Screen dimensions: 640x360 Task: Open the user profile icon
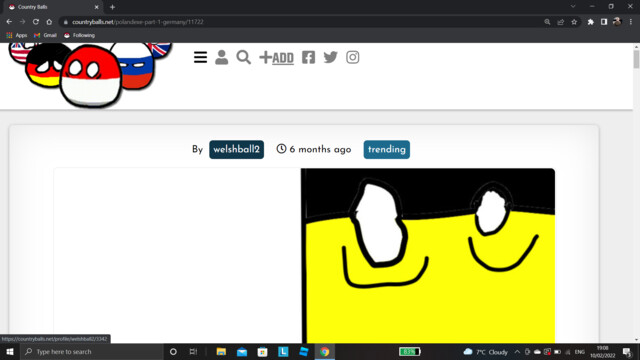(x=222, y=57)
